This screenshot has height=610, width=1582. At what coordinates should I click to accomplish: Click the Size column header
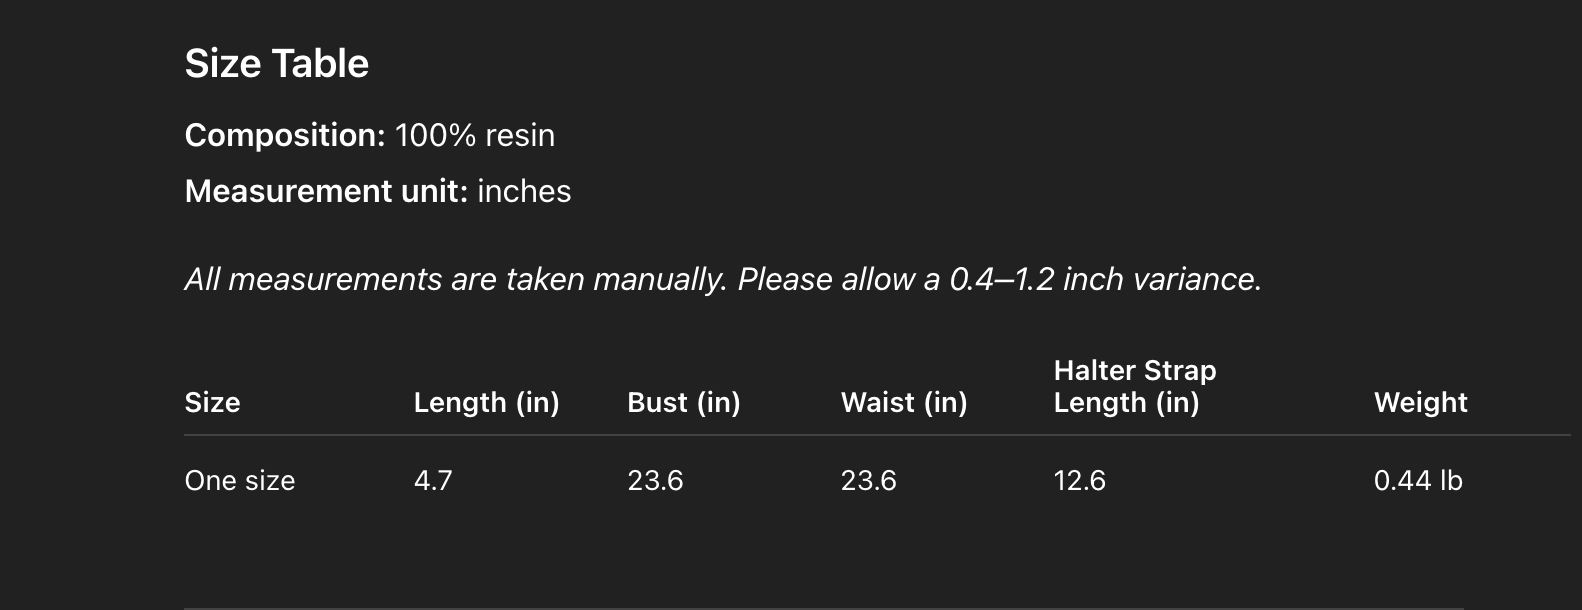[212, 402]
